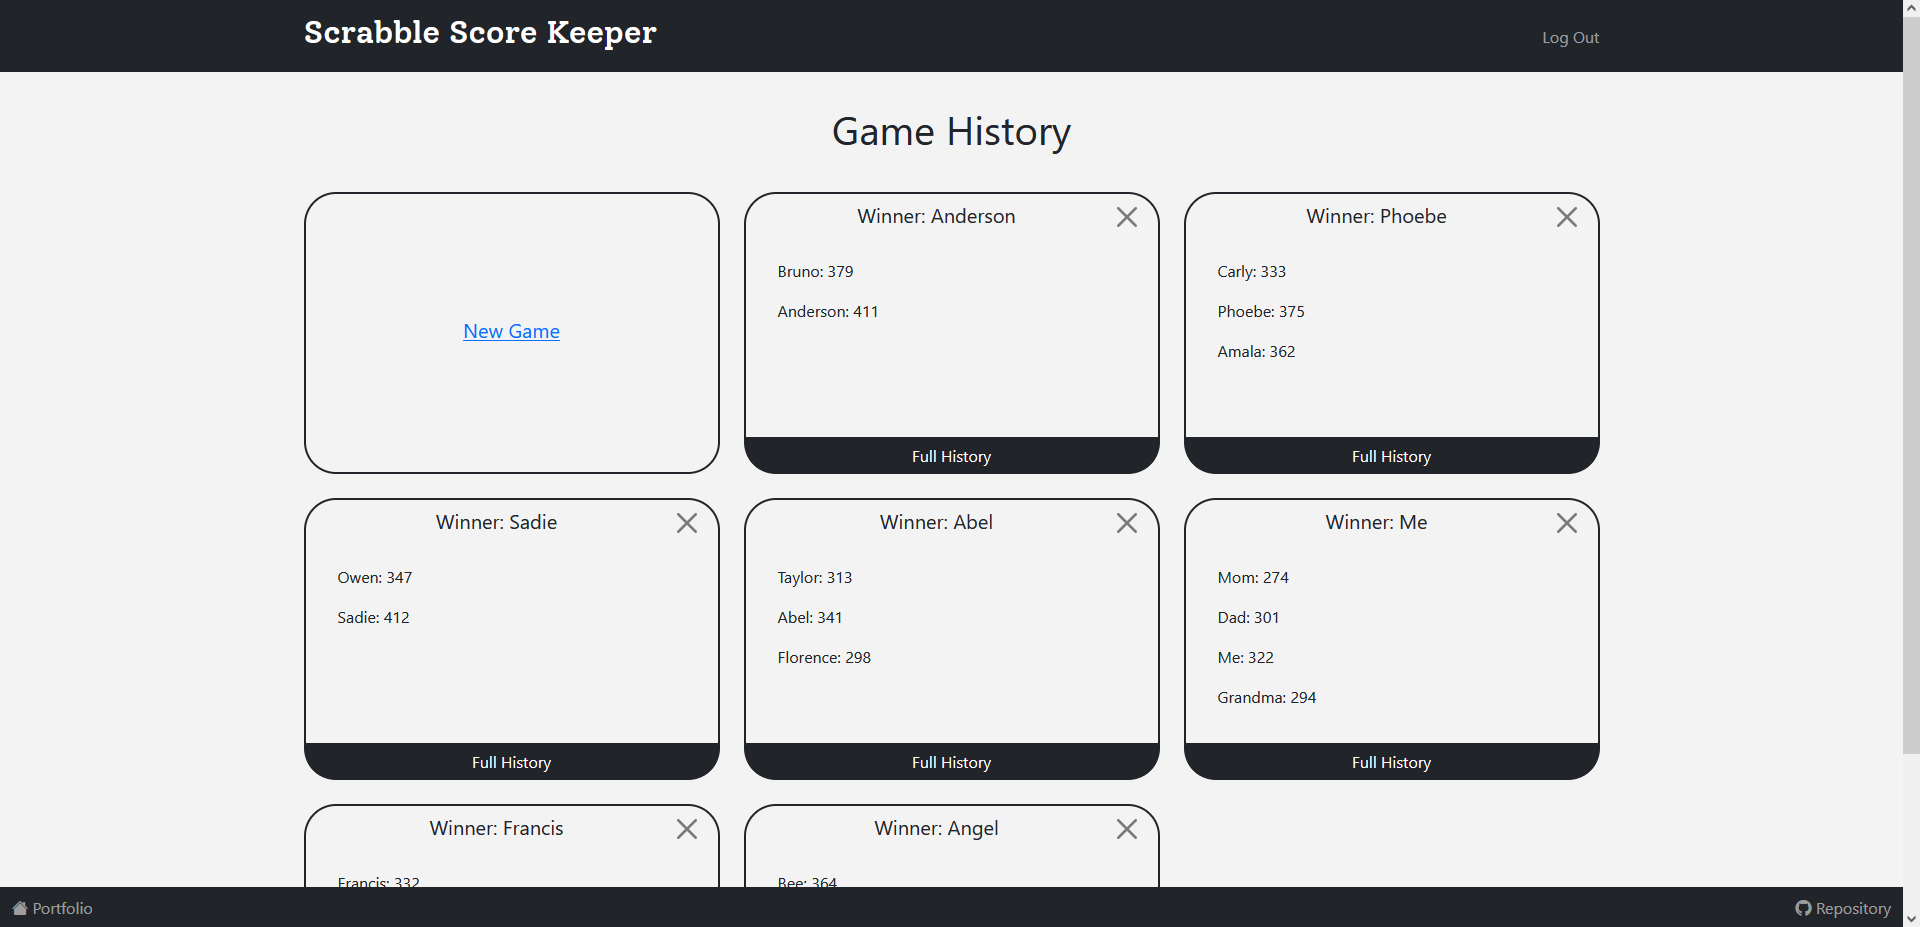The width and height of the screenshot is (1920, 927).
Task: Remove the Winner: Abel game card
Action: [1127, 523]
